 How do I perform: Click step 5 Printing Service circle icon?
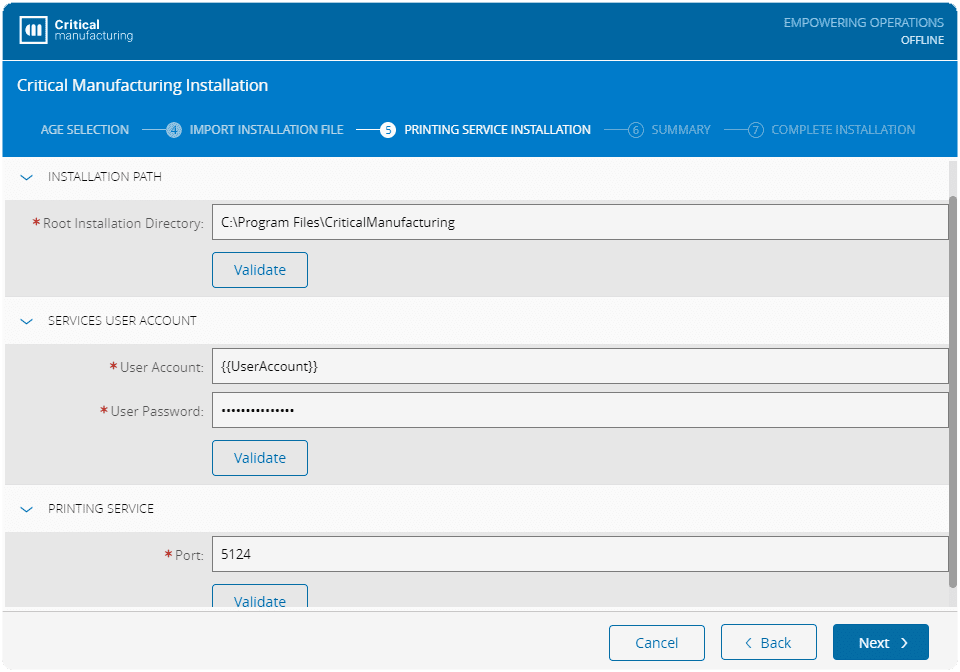tap(388, 130)
